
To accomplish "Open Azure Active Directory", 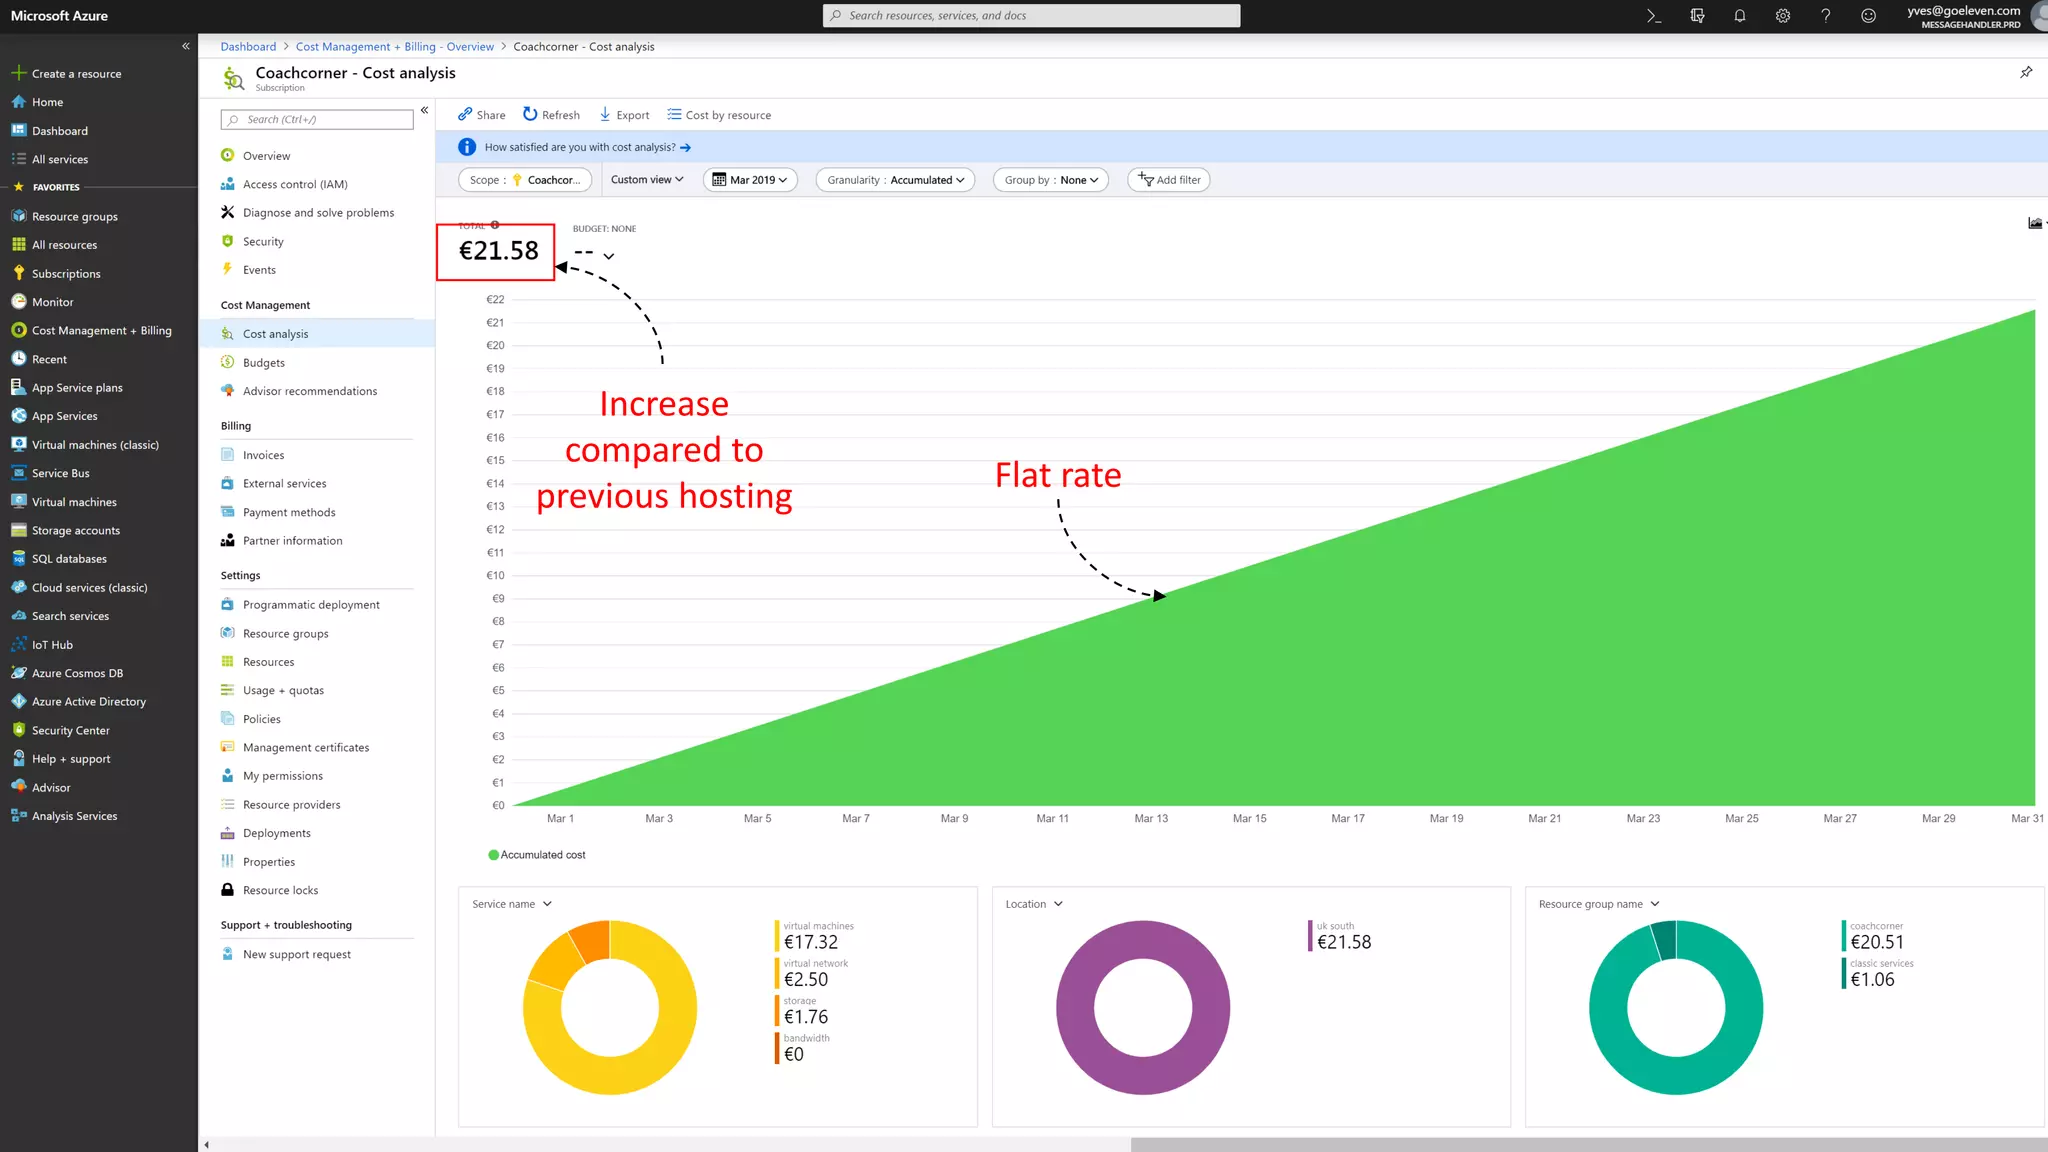I will [x=88, y=702].
